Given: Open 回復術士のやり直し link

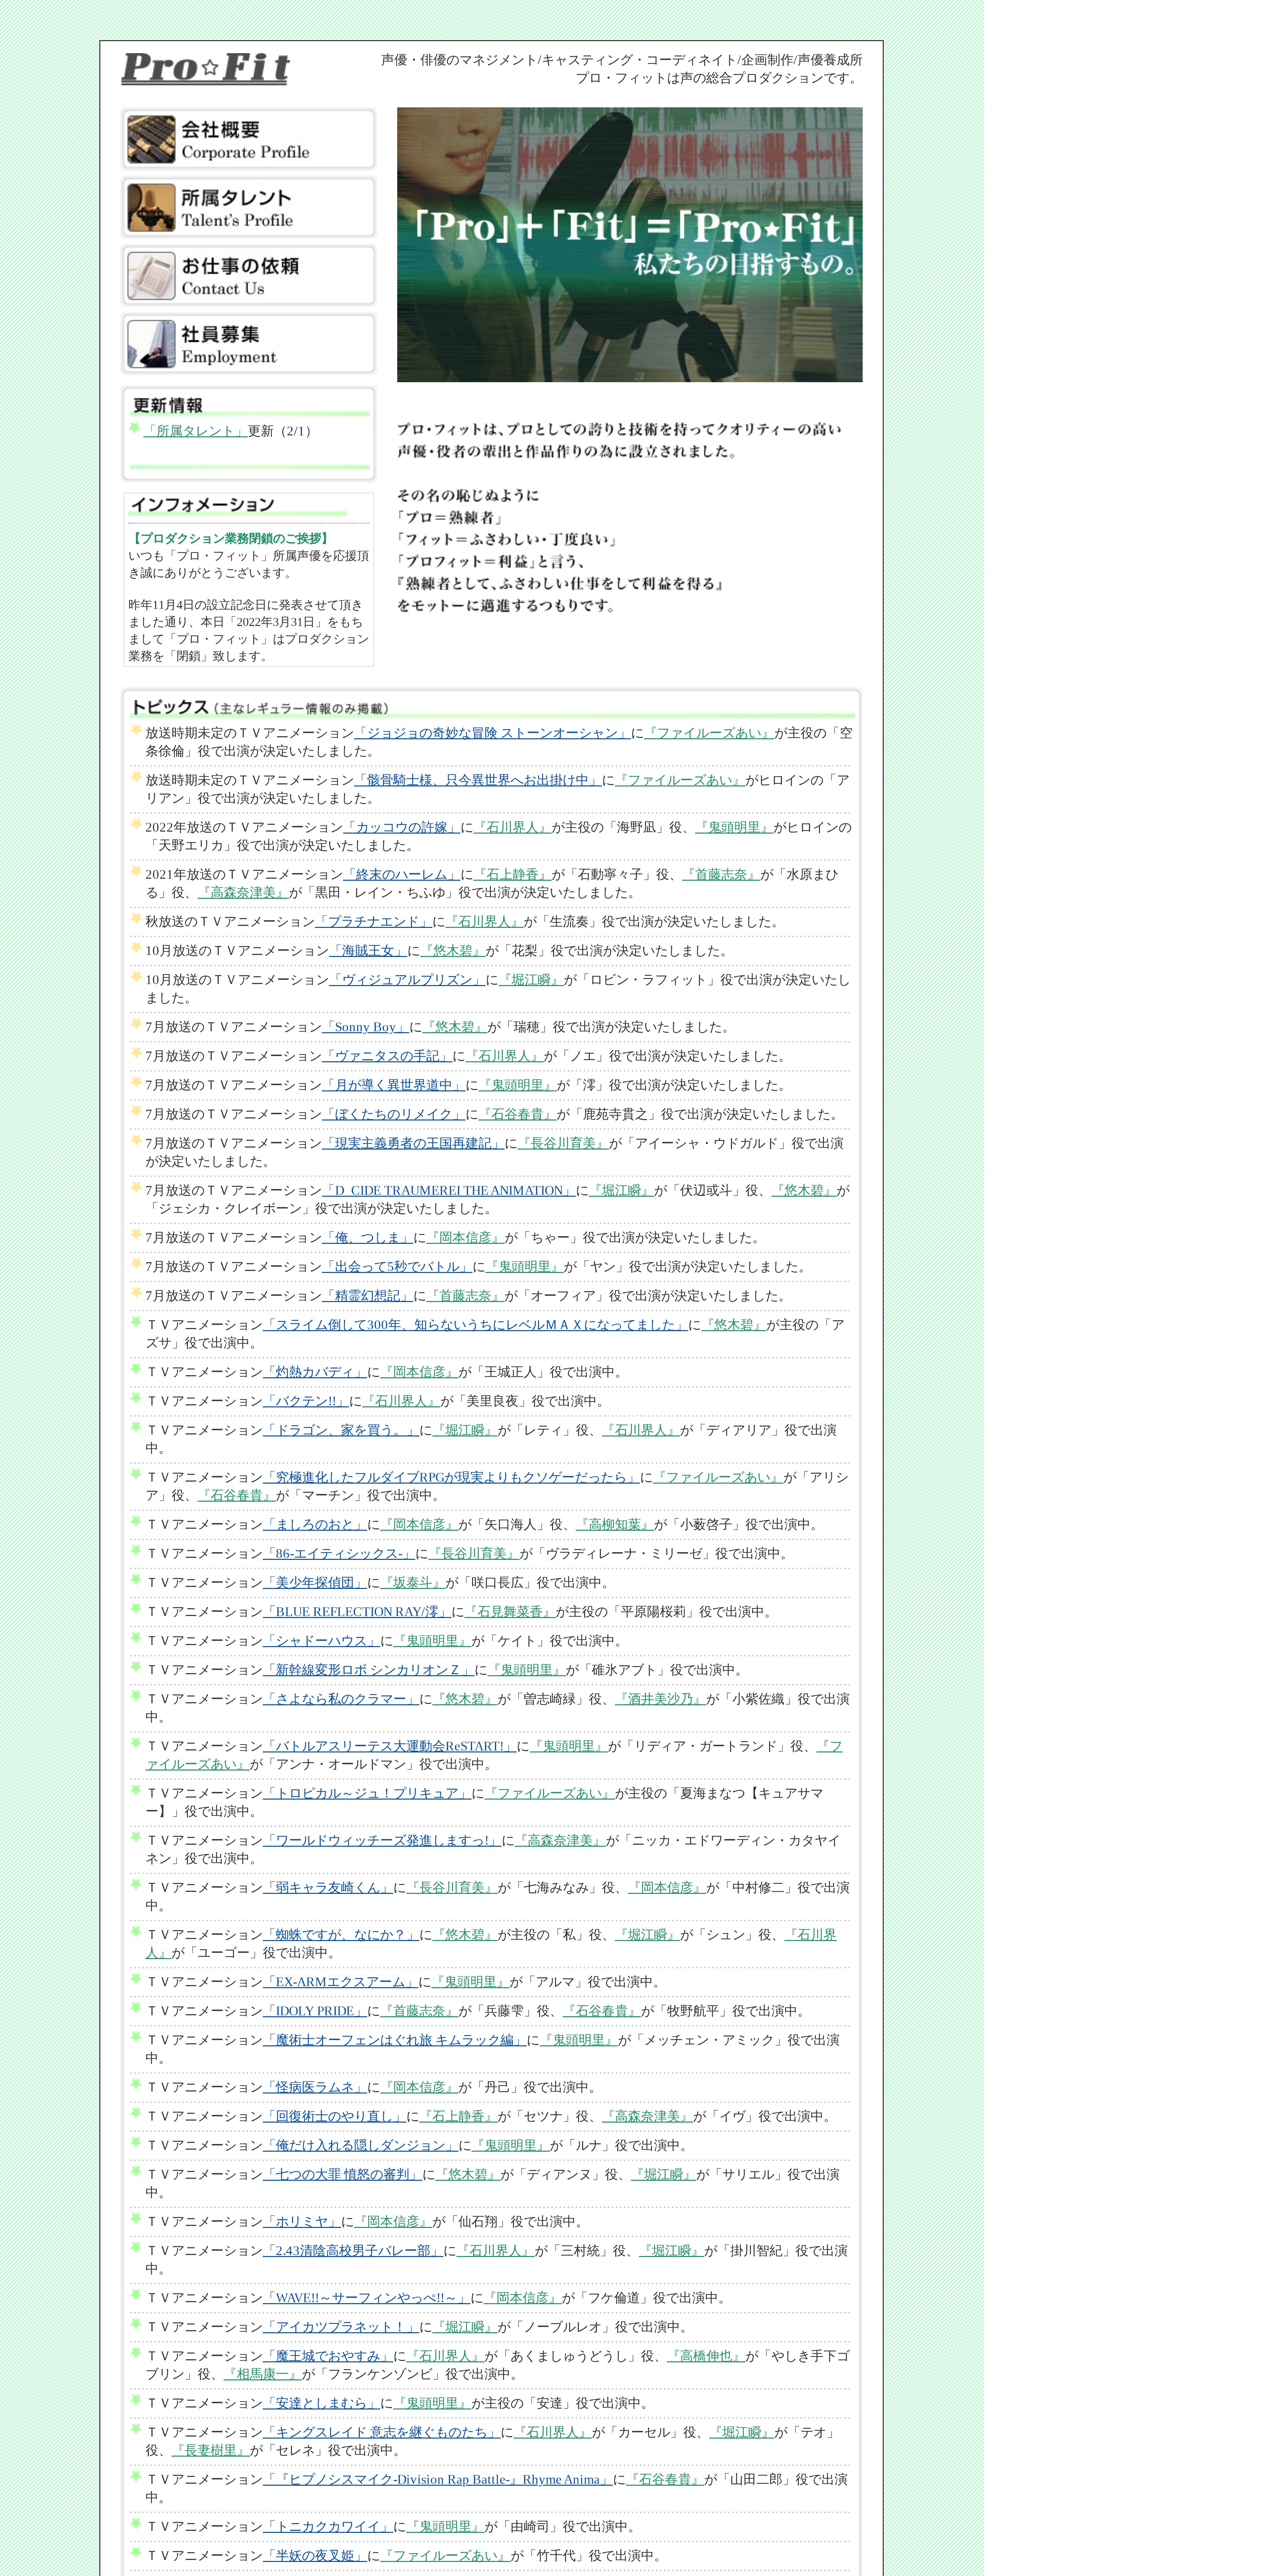Looking at the screenshot, I should 334,2116.
